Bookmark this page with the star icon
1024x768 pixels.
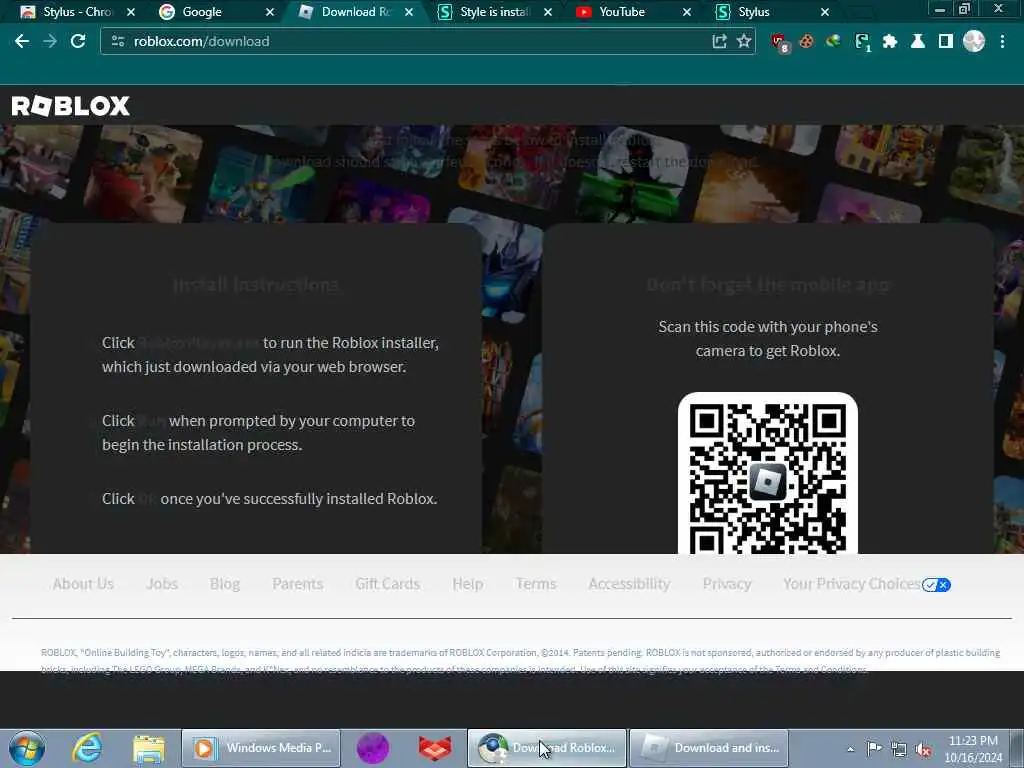[744, 41]
